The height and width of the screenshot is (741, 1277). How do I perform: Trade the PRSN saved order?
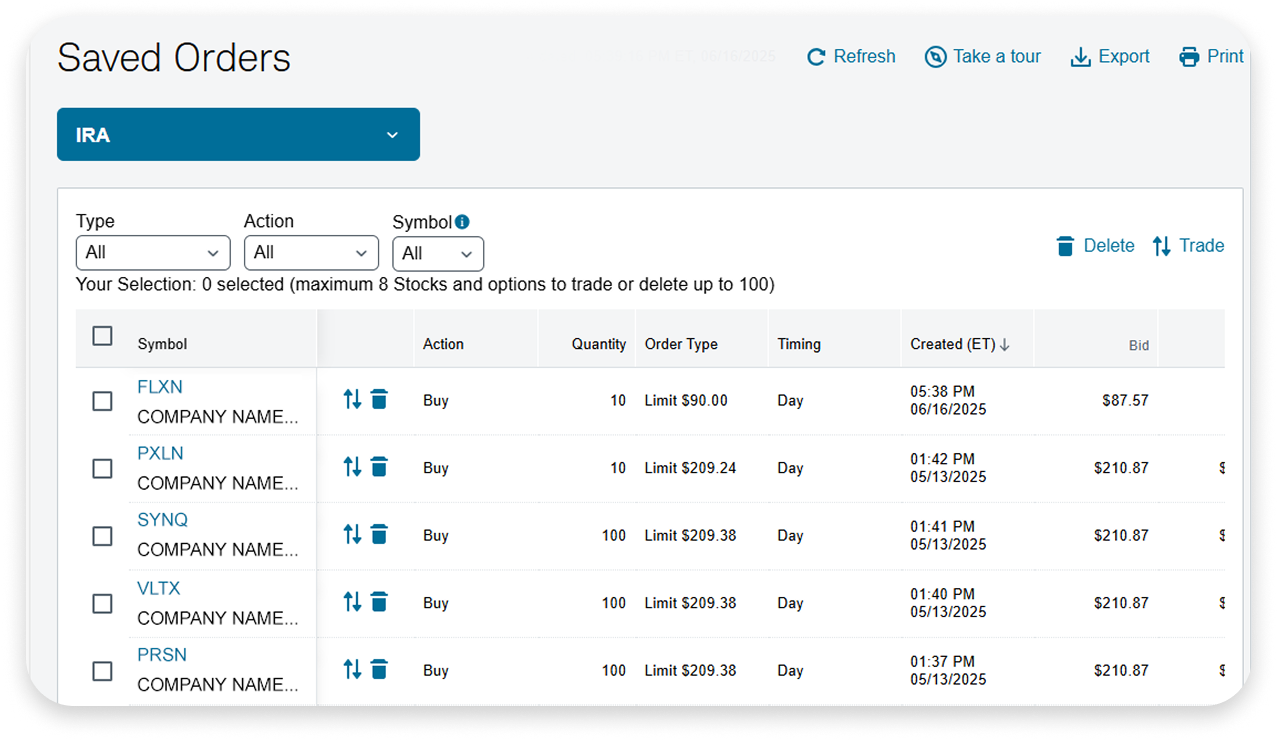352,670
